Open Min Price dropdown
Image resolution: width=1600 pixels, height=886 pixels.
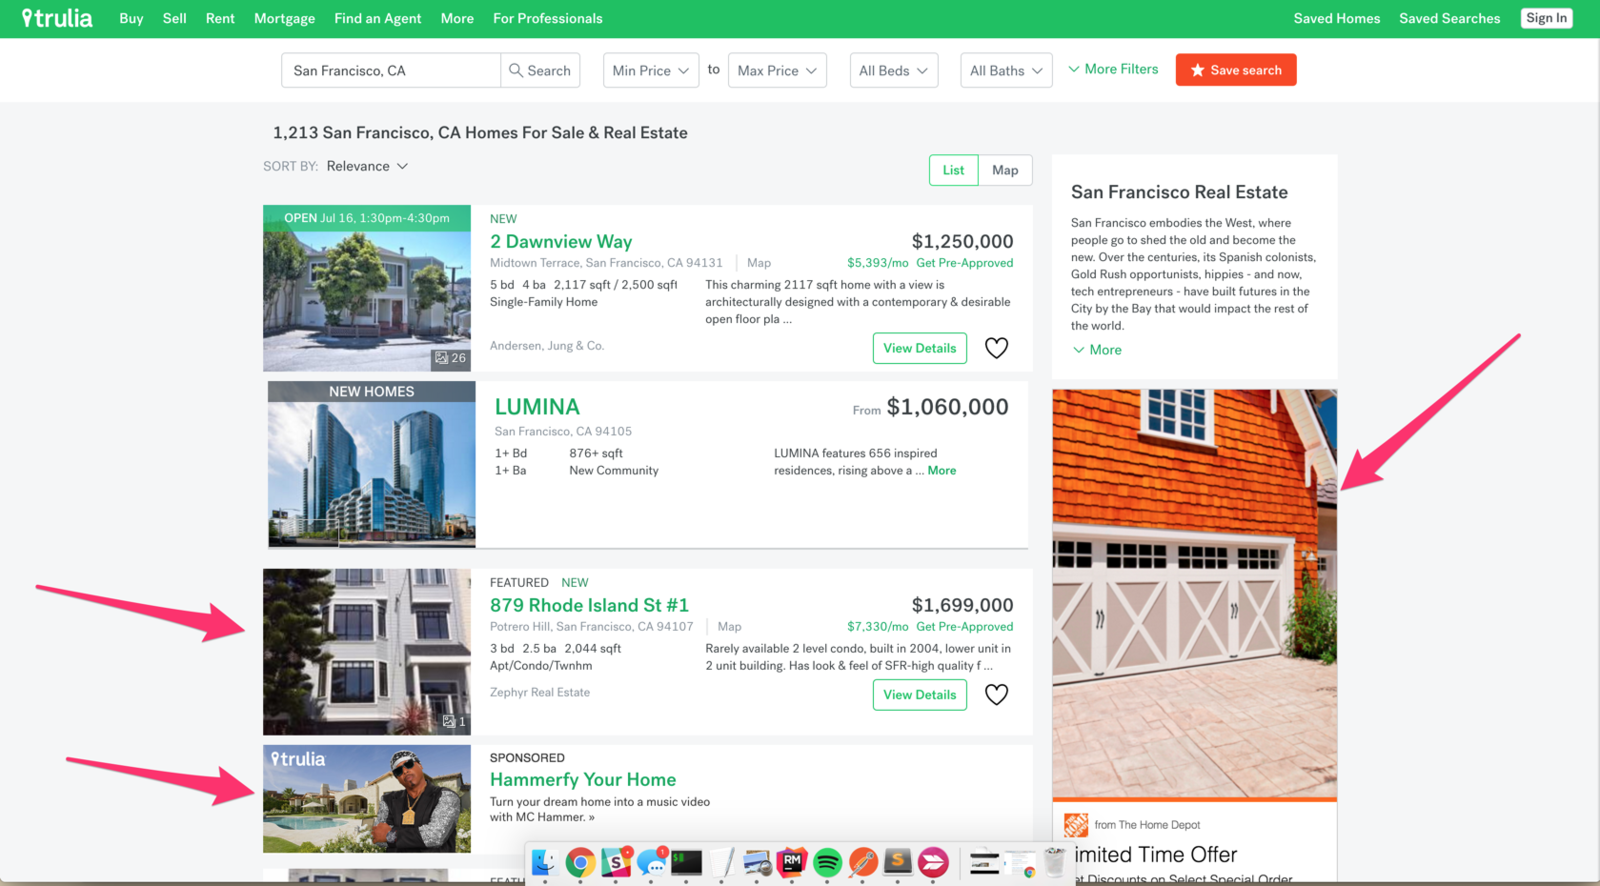tap(651, 70)
